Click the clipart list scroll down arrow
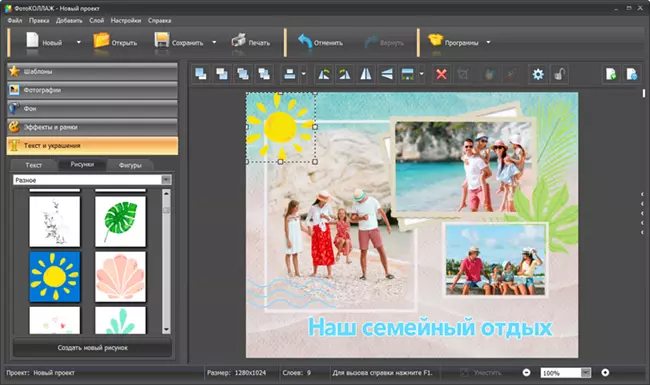Viewport: 650px width, 385px height. click(x=166, y=330)
